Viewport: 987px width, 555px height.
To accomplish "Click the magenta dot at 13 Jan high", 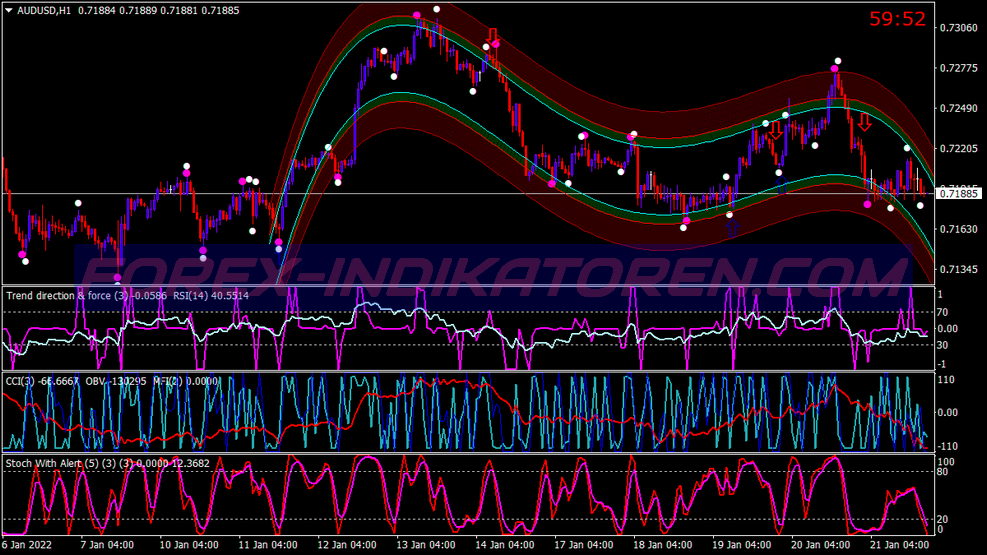I will point(417,16).
